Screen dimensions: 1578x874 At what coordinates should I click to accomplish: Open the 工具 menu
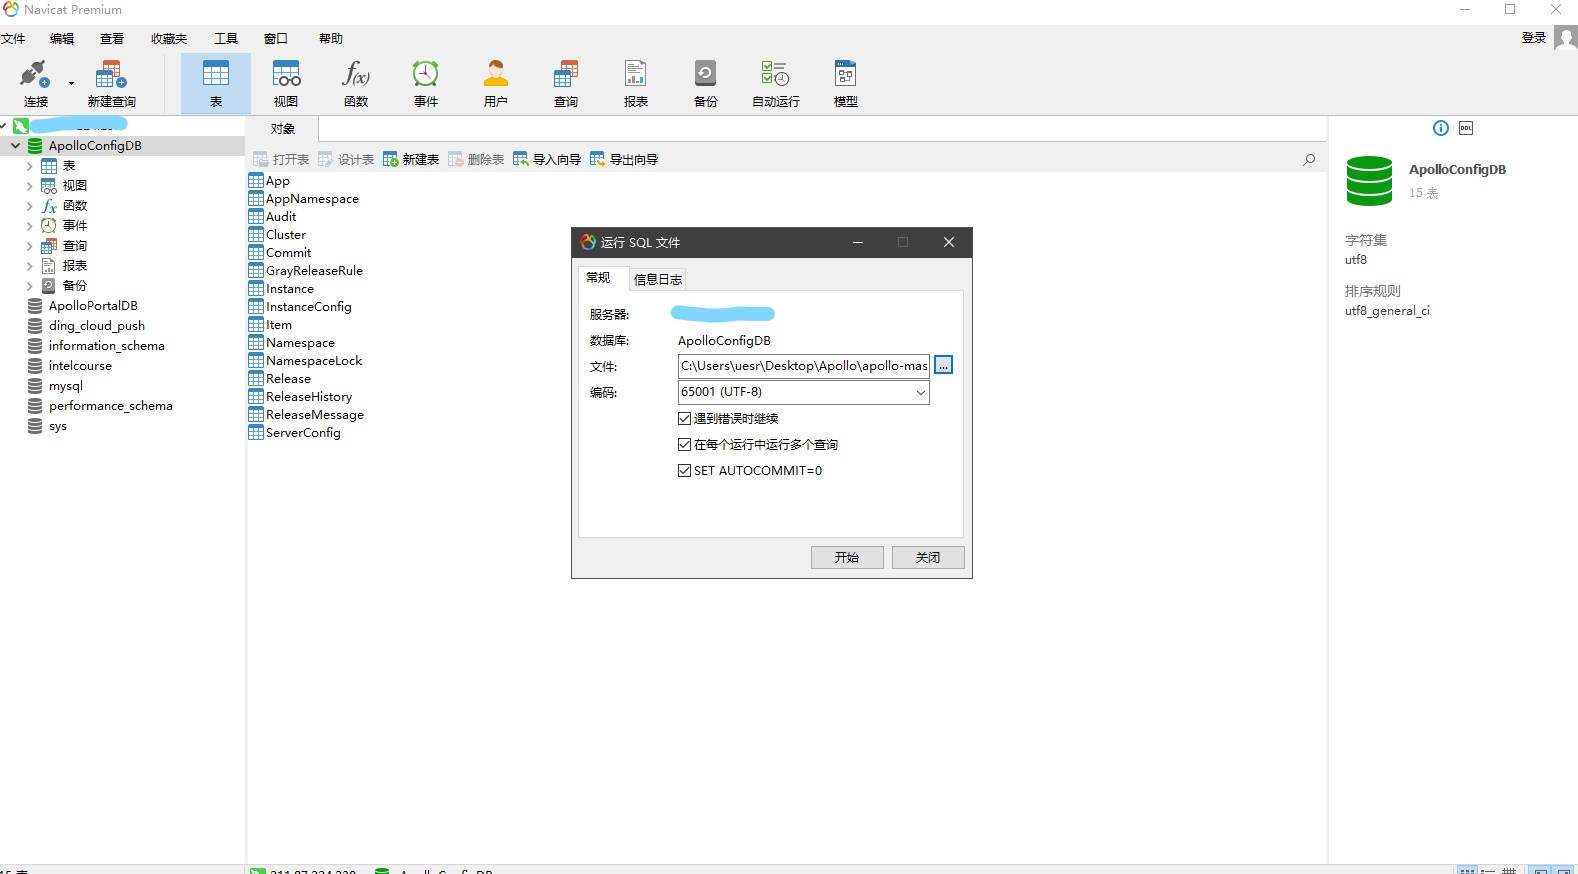coord(226,38)
